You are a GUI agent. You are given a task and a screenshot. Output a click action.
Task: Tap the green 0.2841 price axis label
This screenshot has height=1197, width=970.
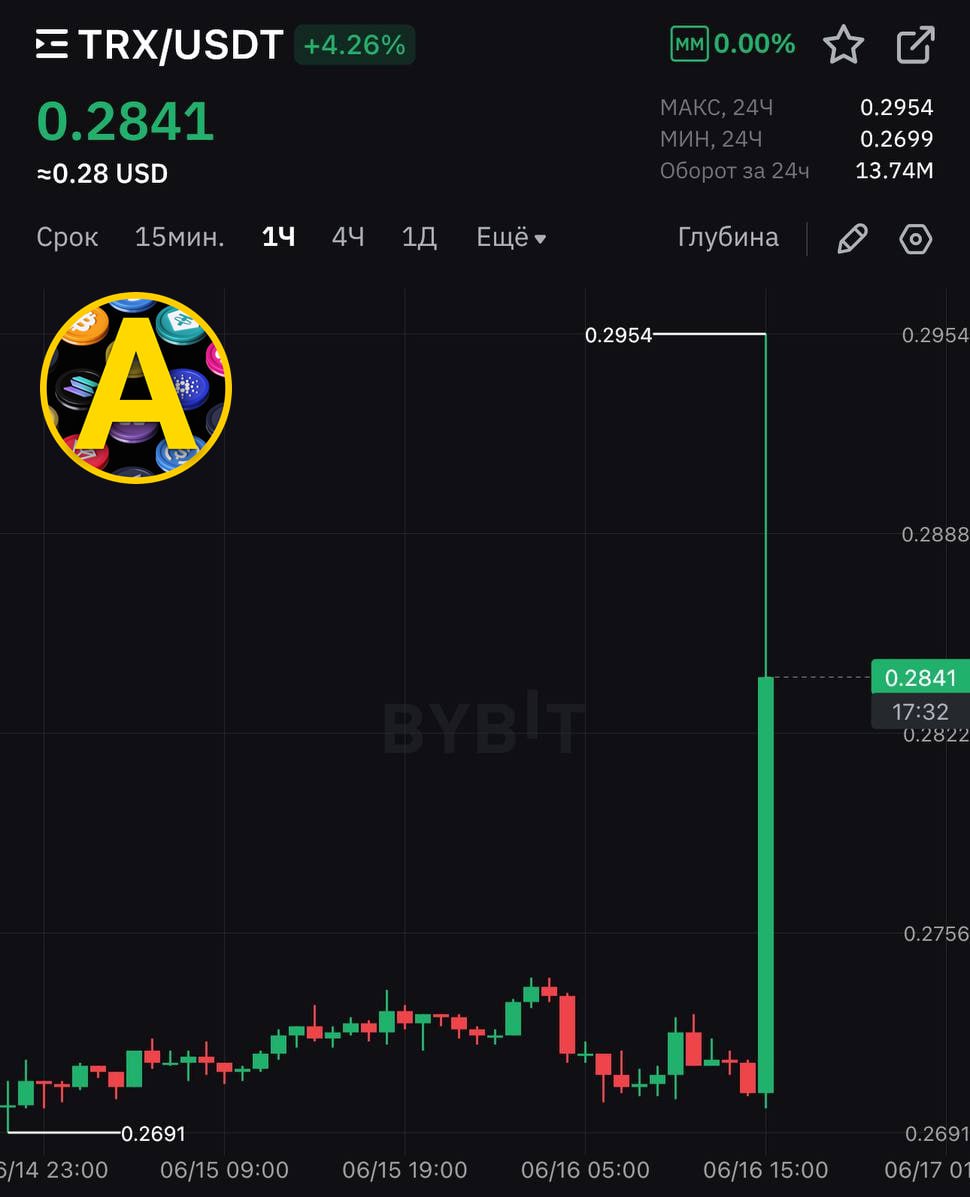(x=920, y=677)
